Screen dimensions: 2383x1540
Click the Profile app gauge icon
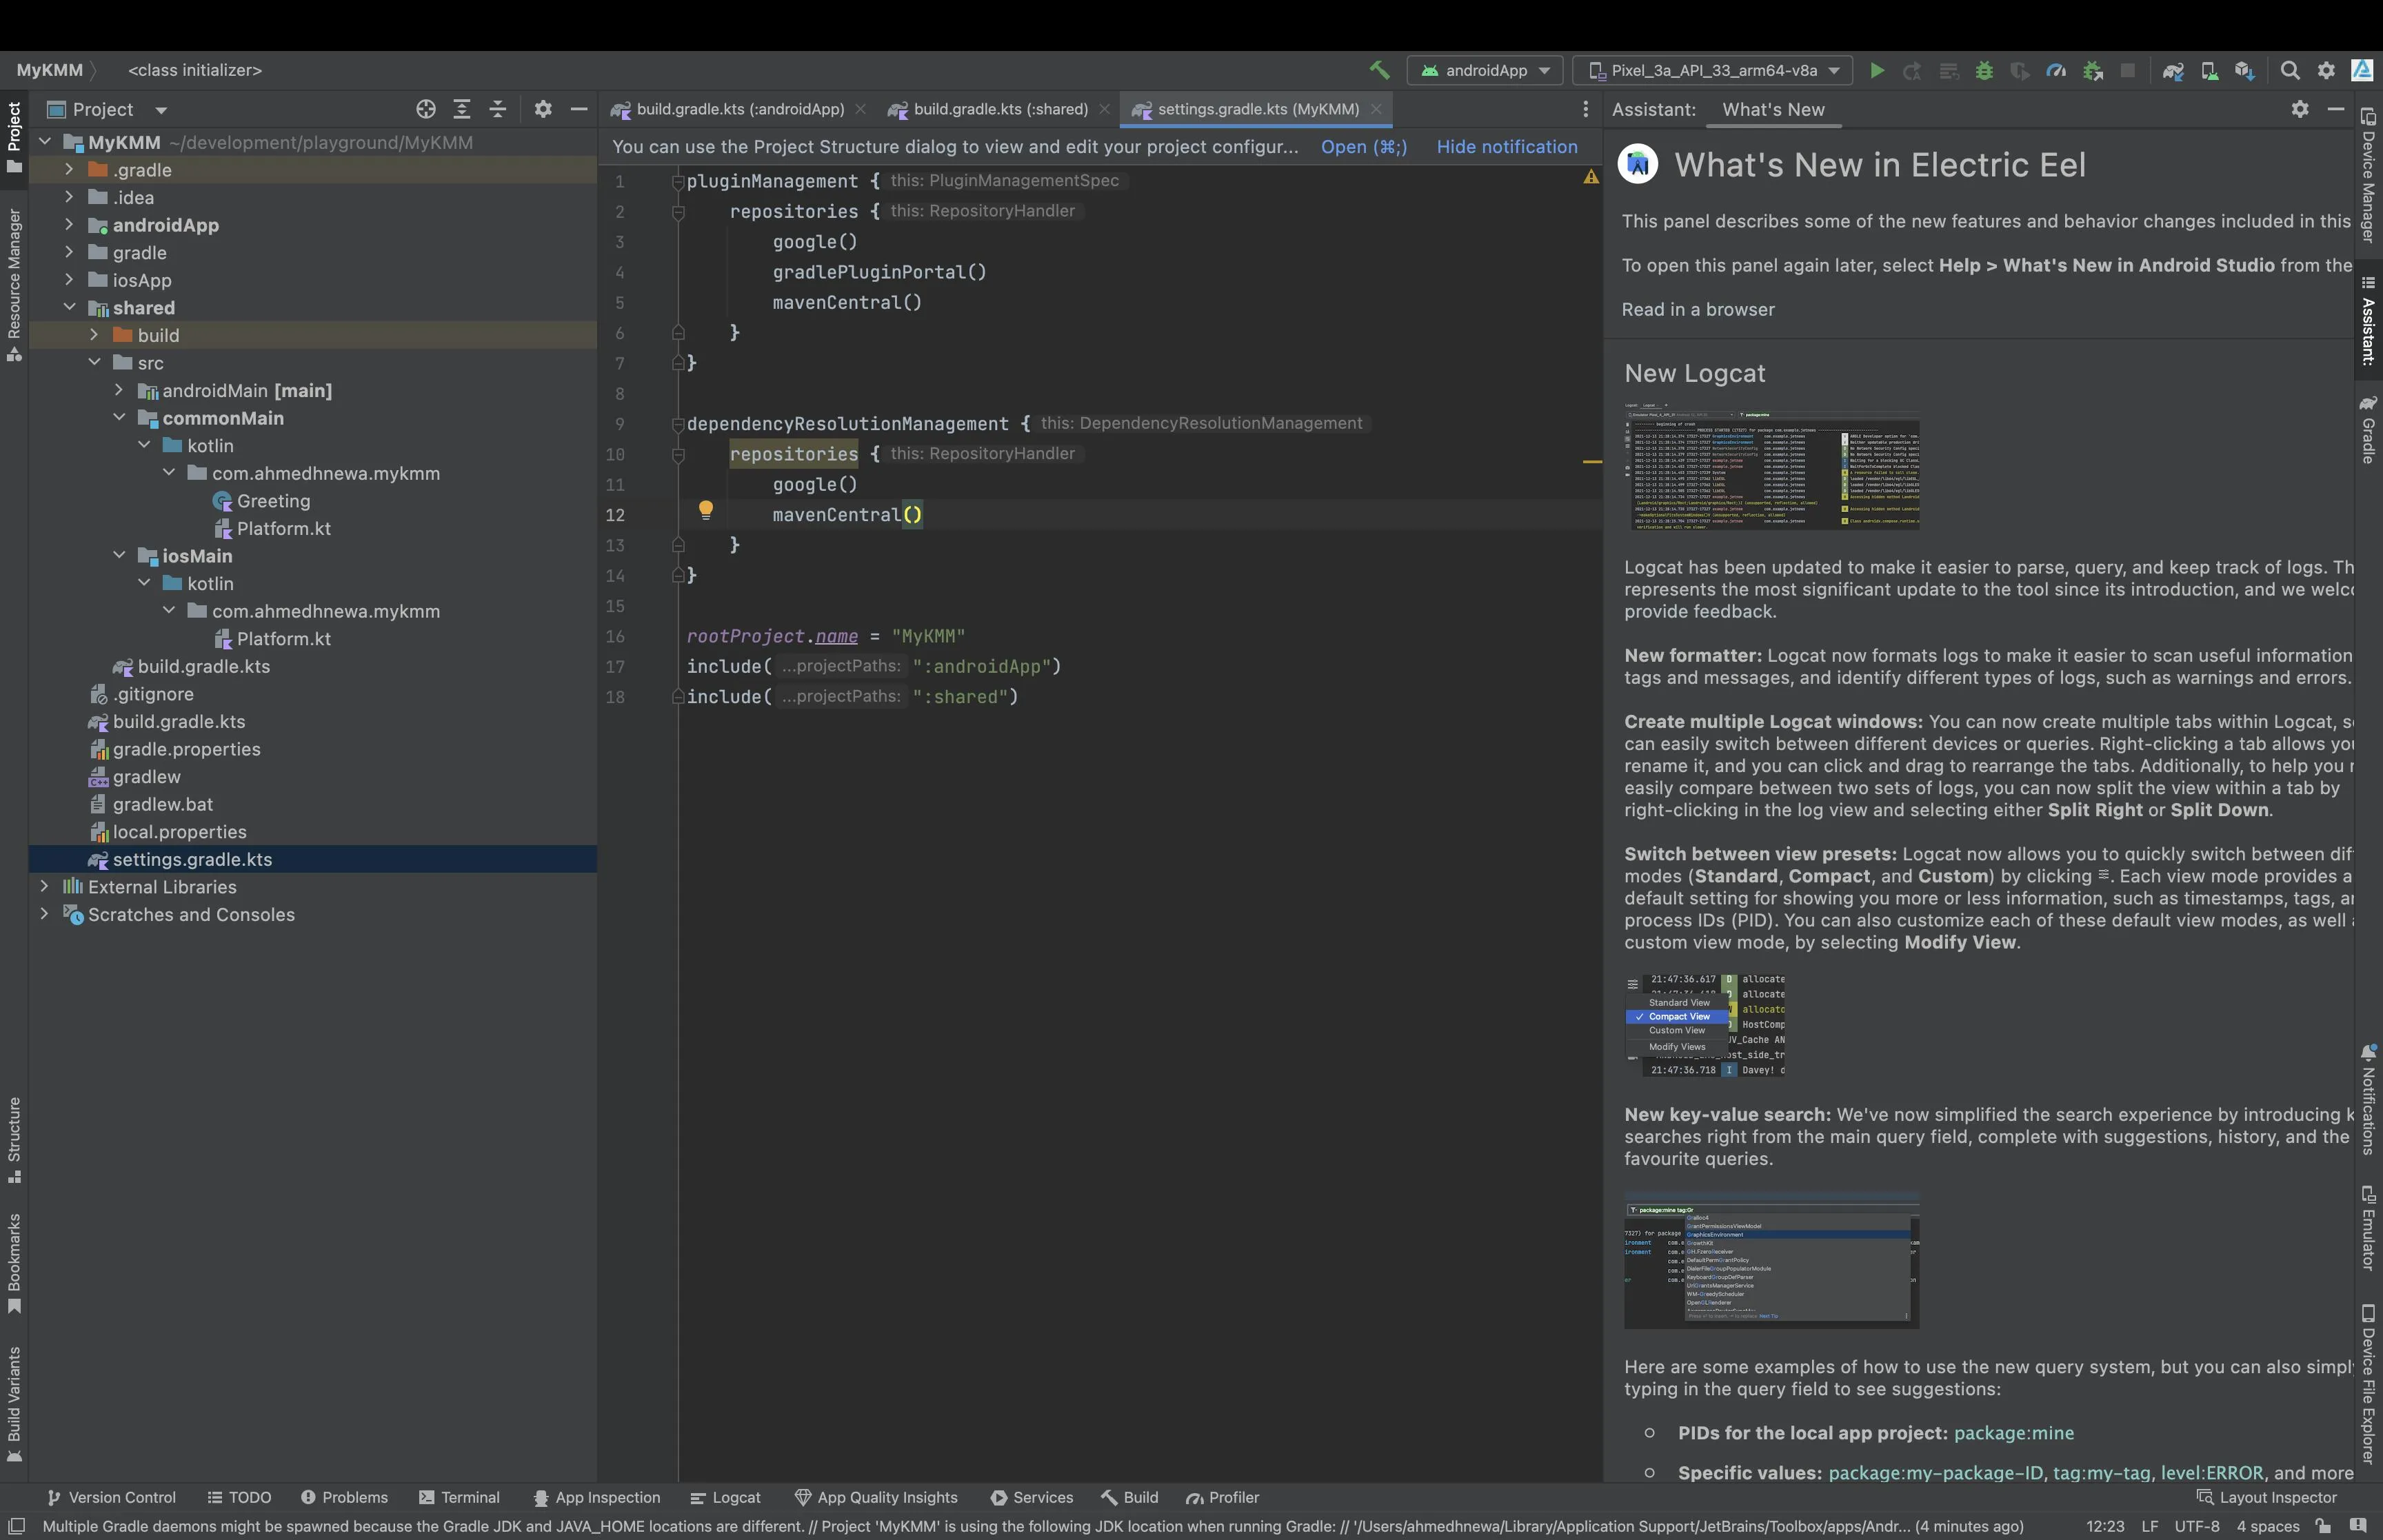[2056, 71]
